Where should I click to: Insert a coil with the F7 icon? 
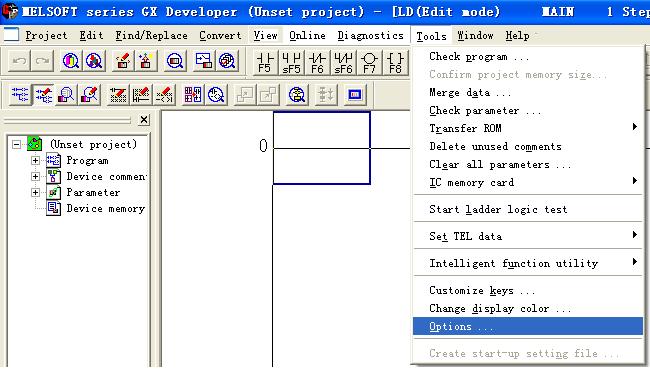click(x=369, y=63)
